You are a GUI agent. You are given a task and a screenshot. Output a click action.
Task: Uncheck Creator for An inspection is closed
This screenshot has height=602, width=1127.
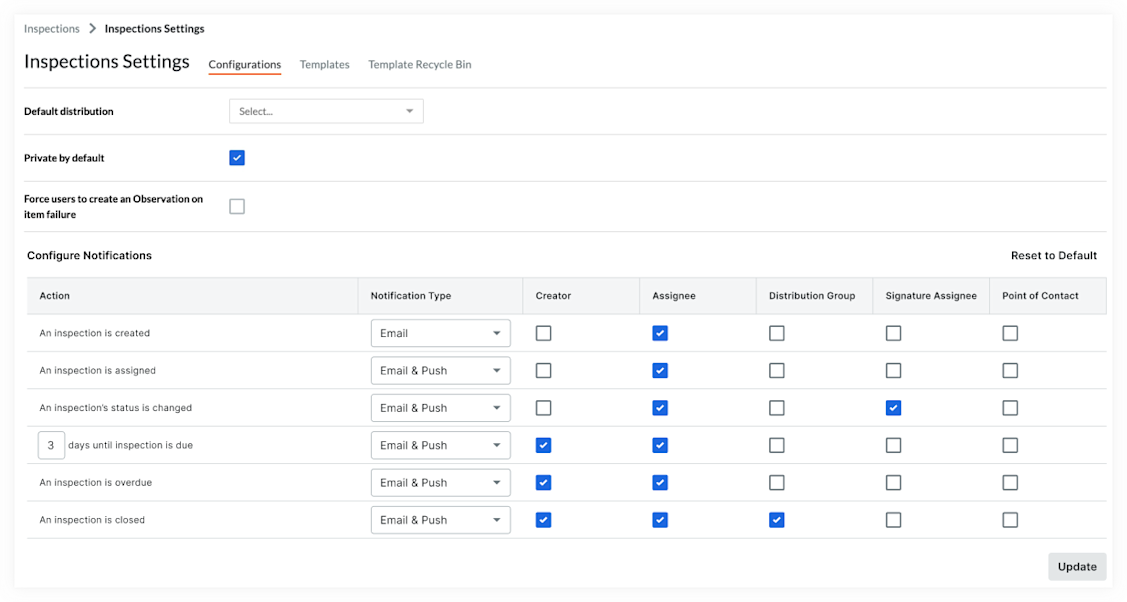click(543, 520)
